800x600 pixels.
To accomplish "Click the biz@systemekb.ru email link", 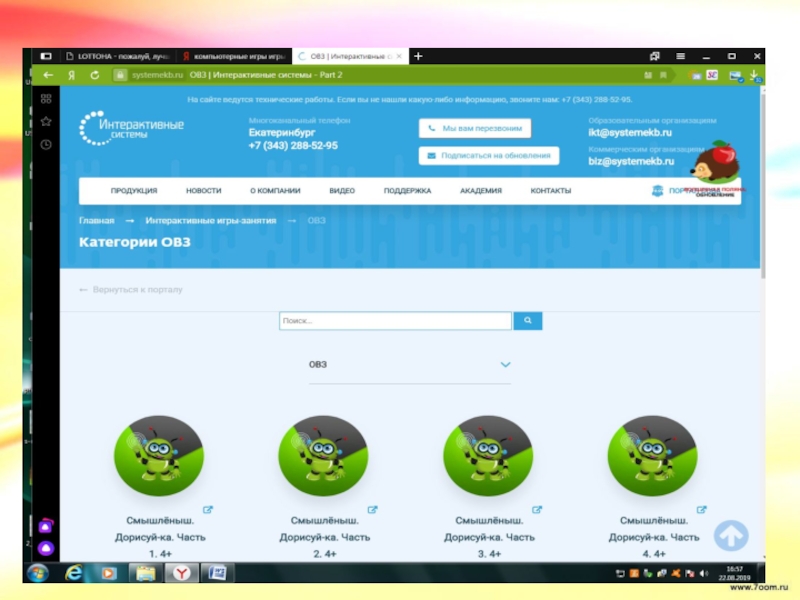I will point(631,161).
